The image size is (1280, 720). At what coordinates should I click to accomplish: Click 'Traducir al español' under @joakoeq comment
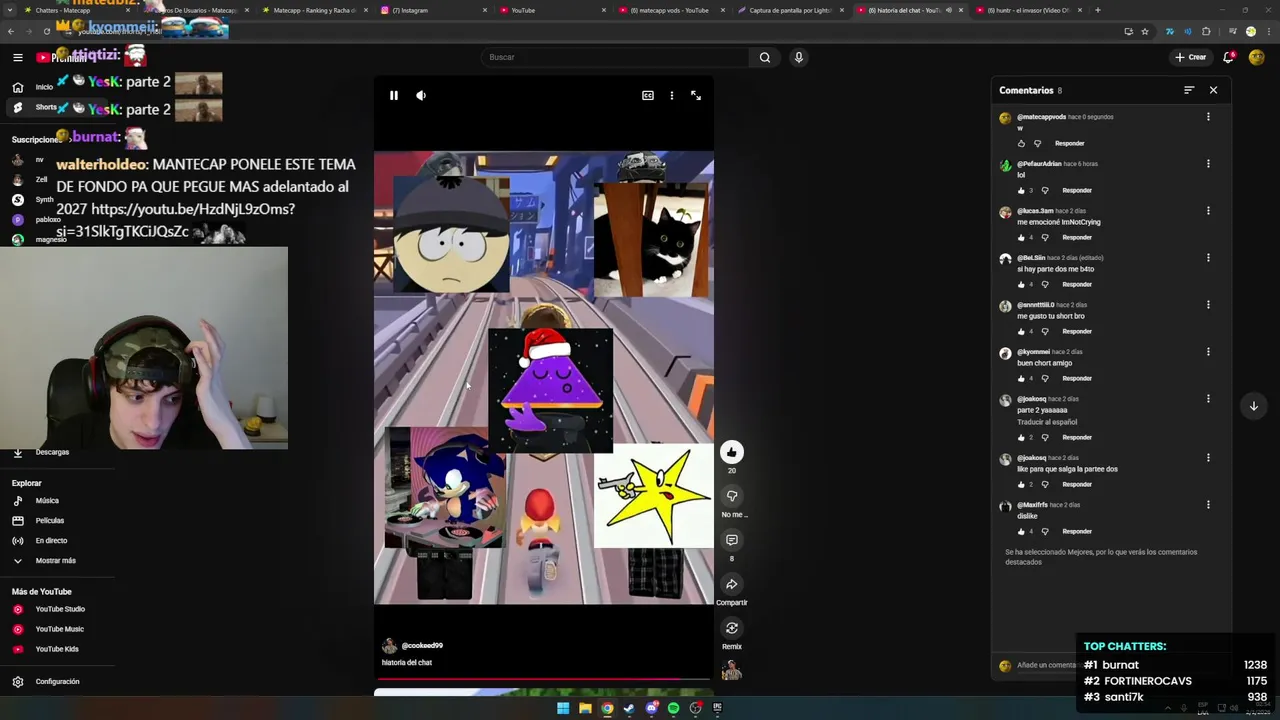1047,422
